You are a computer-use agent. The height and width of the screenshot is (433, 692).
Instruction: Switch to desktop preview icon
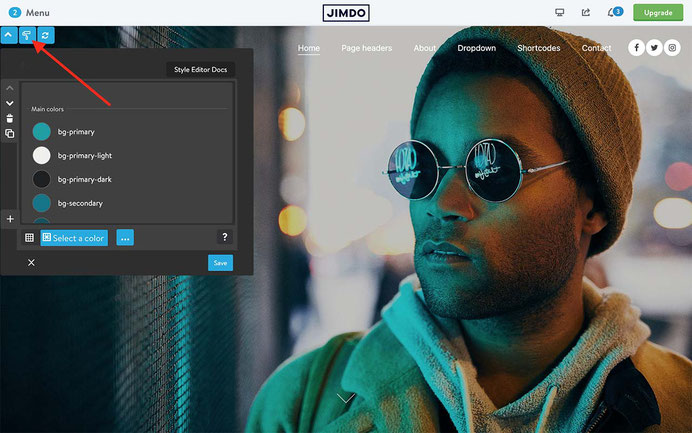click(560, 12)
